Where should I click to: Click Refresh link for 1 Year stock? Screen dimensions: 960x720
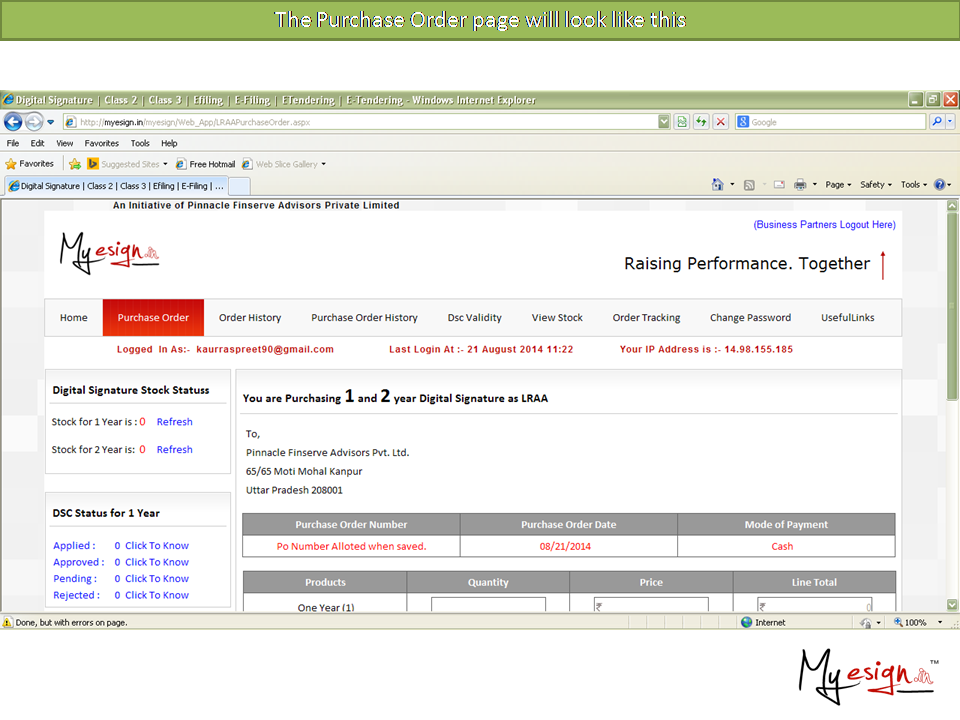coord(174,422)
